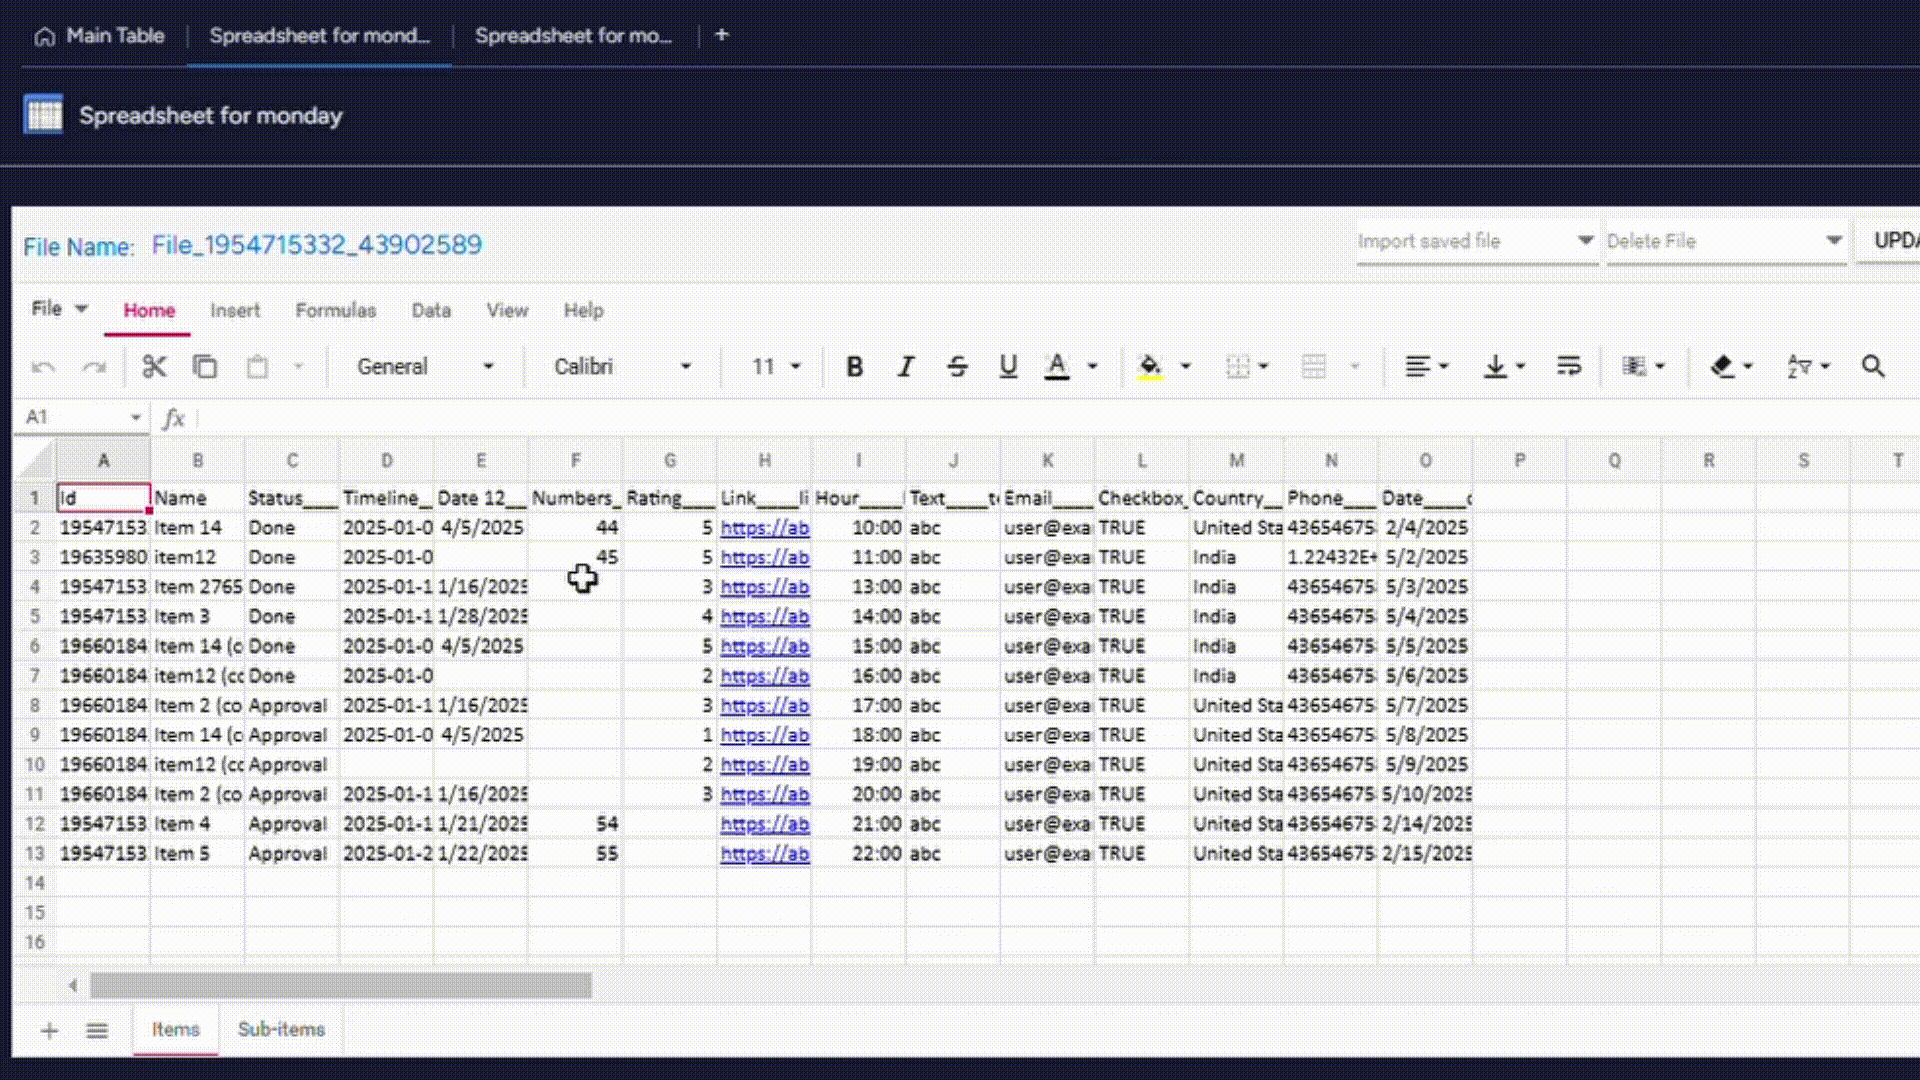The height and width of the screenshot is (1080, 1920).
Task: Apply fill color bucket icon
Action: click(1150, 367)
